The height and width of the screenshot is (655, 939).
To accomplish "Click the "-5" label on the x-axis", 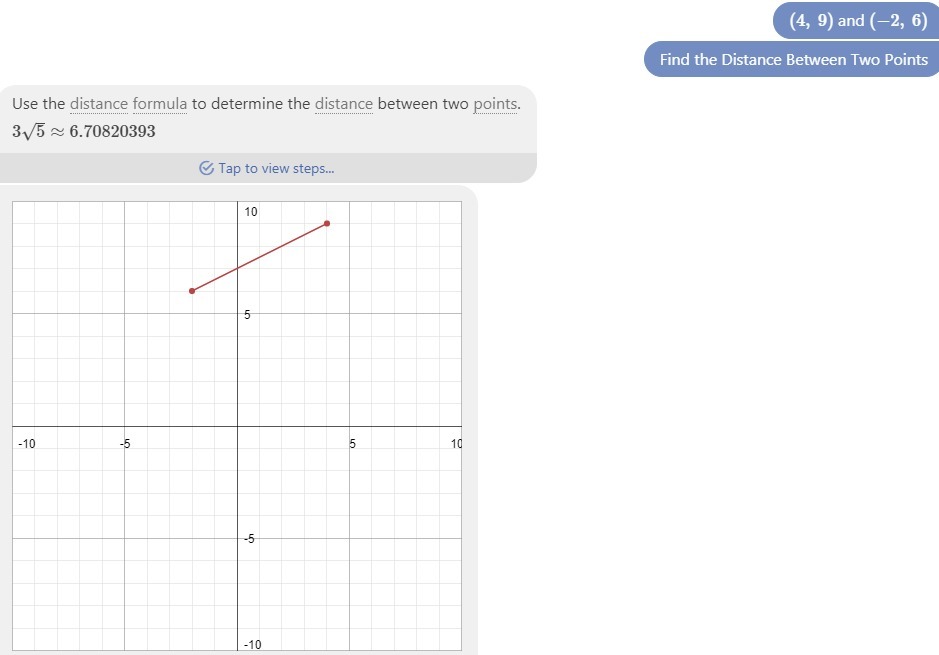I will [x=126, y=443].
